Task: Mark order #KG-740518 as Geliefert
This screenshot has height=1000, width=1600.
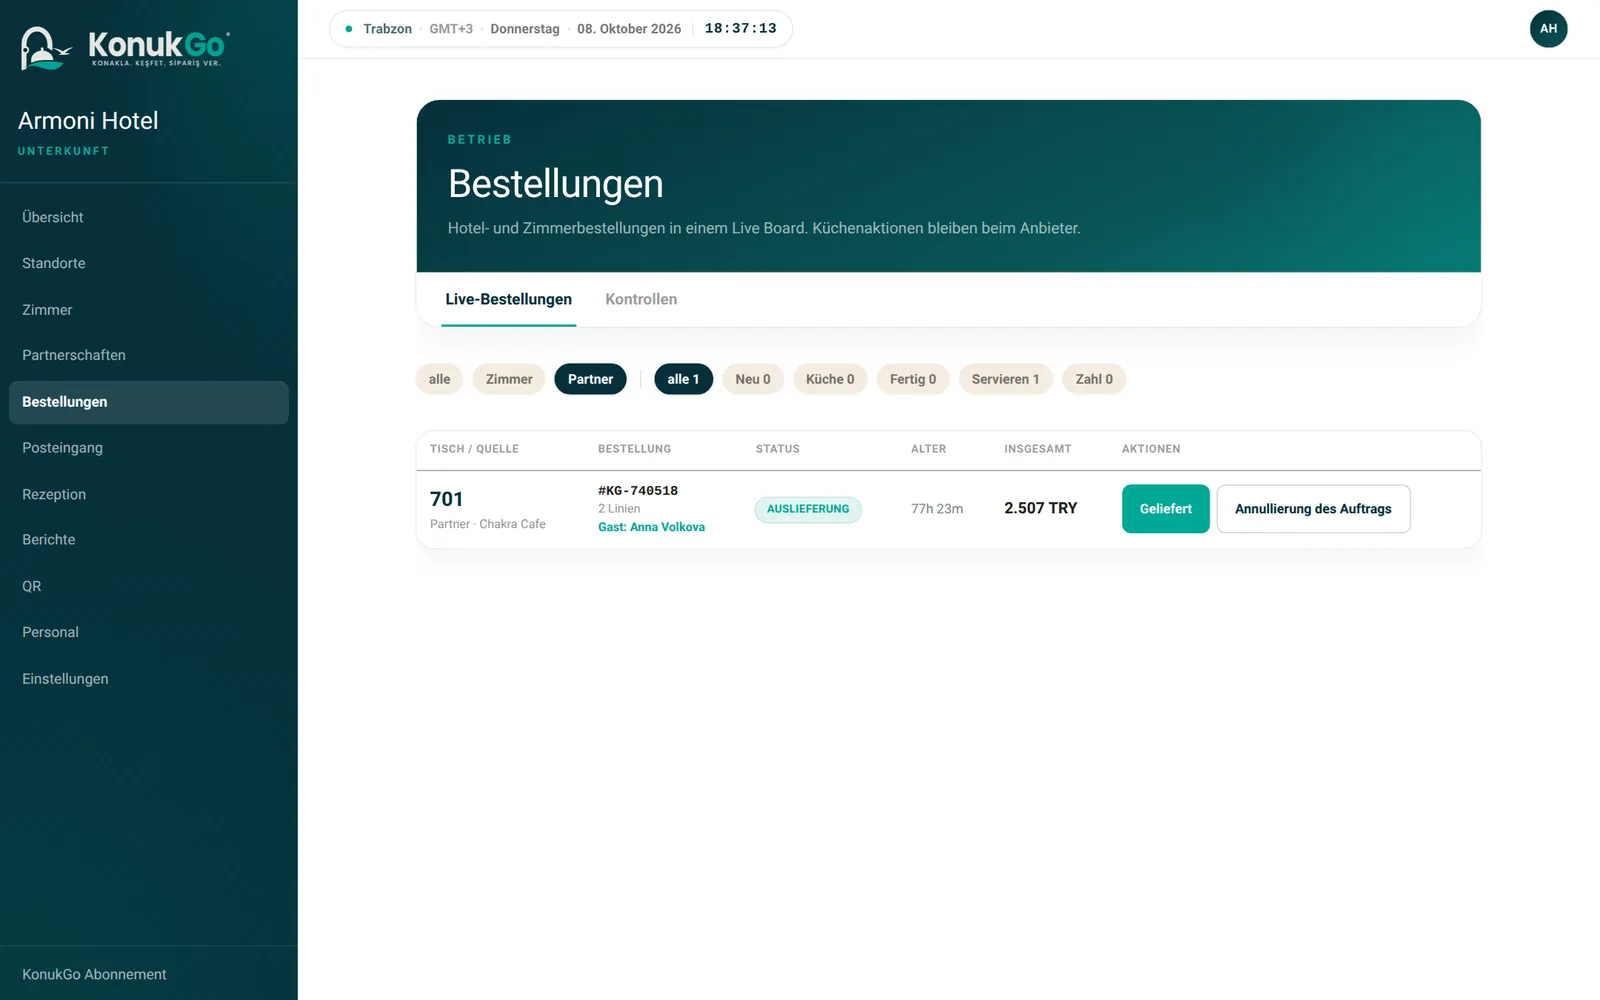Action: (x=1166, y=509)
